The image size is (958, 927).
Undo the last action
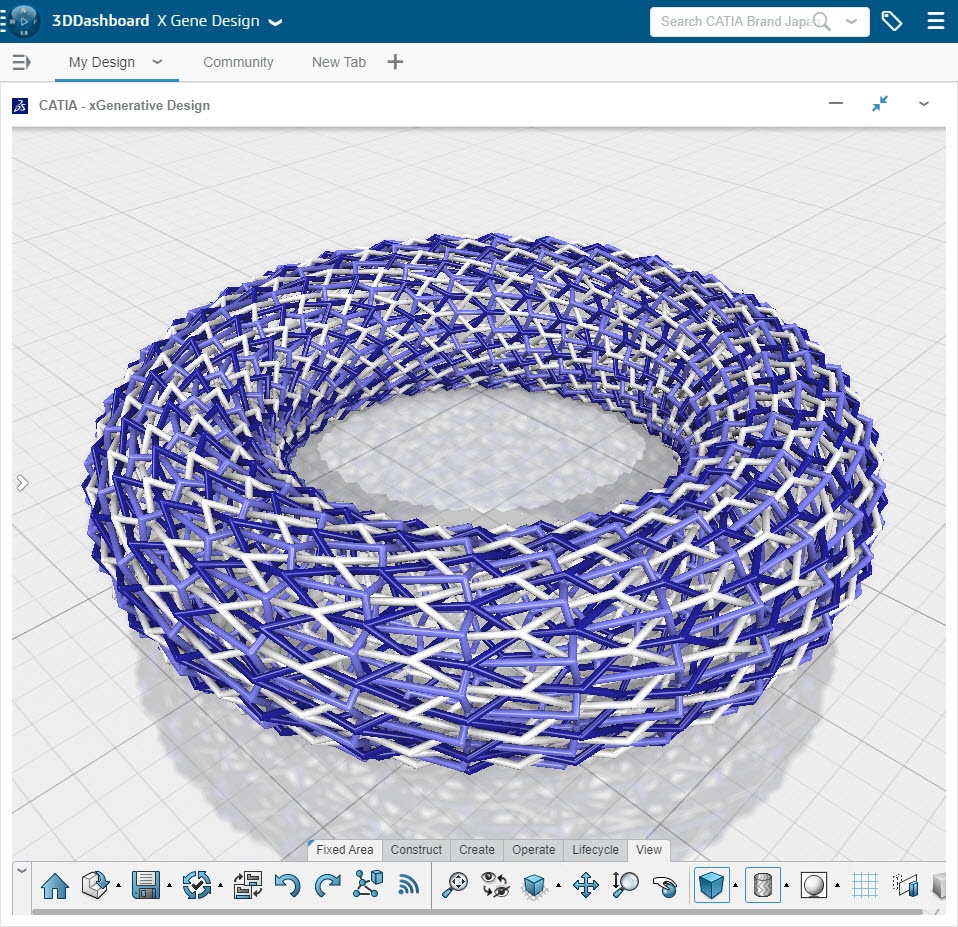[x=287, y=885]
